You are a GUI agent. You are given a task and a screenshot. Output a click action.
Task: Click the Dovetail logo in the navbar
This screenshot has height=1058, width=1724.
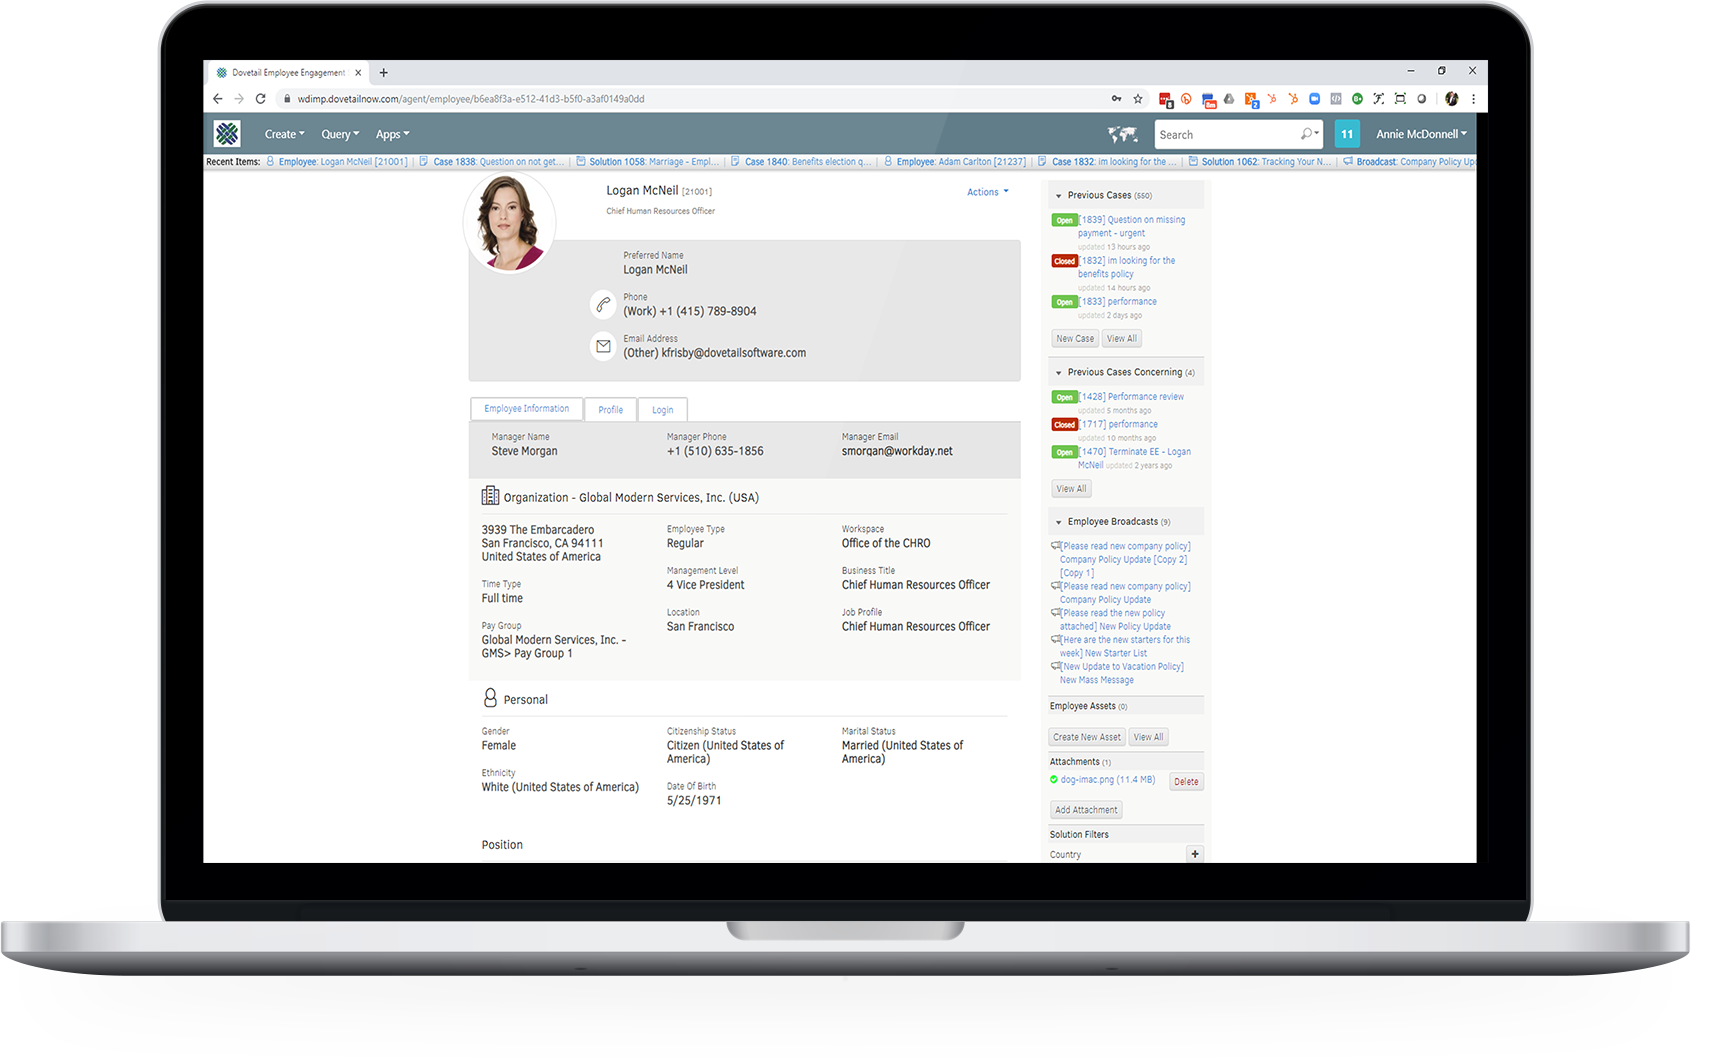pos(226,133)
